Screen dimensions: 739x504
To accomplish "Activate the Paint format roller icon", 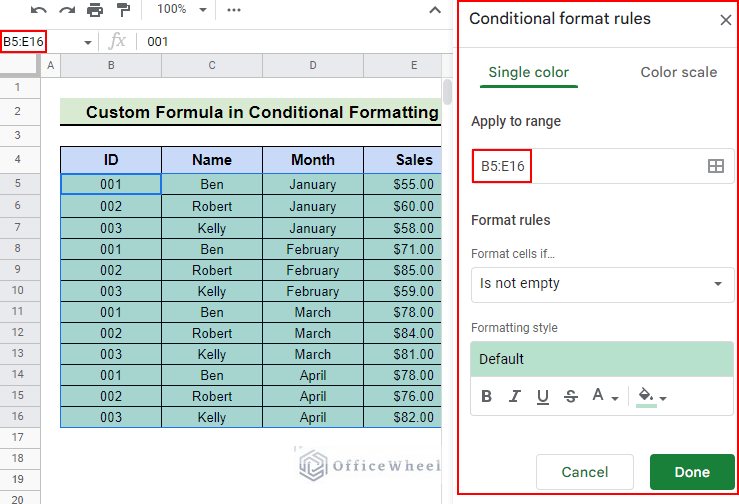I will 123,10.
